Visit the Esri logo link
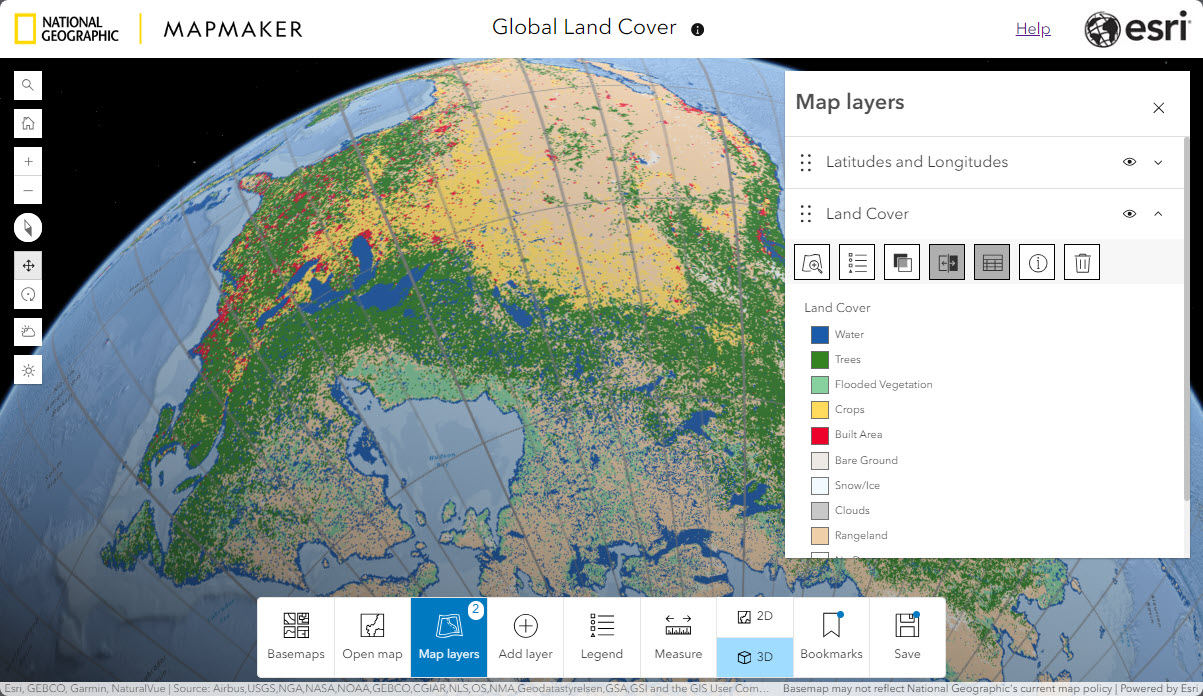This screenshot has width=1203, height=696. 1137,29
